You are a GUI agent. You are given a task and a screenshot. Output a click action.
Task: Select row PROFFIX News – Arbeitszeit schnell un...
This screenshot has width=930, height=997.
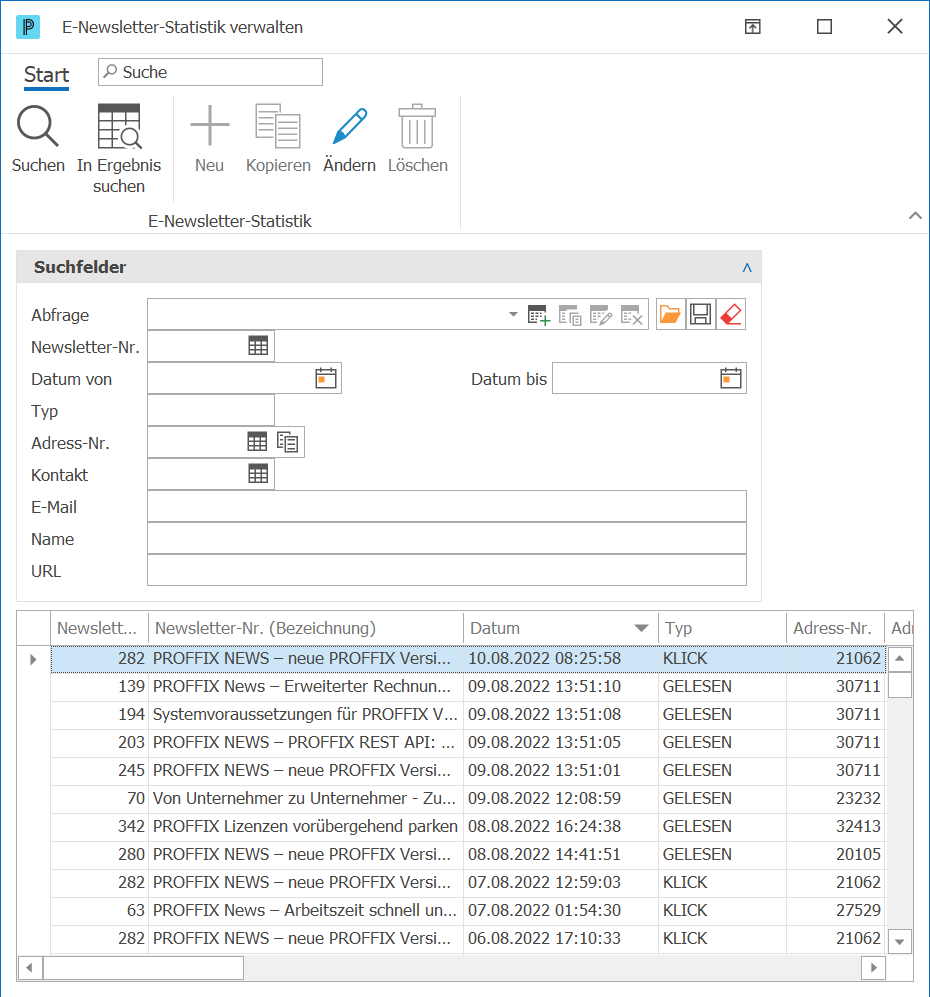tap(468, 911)
